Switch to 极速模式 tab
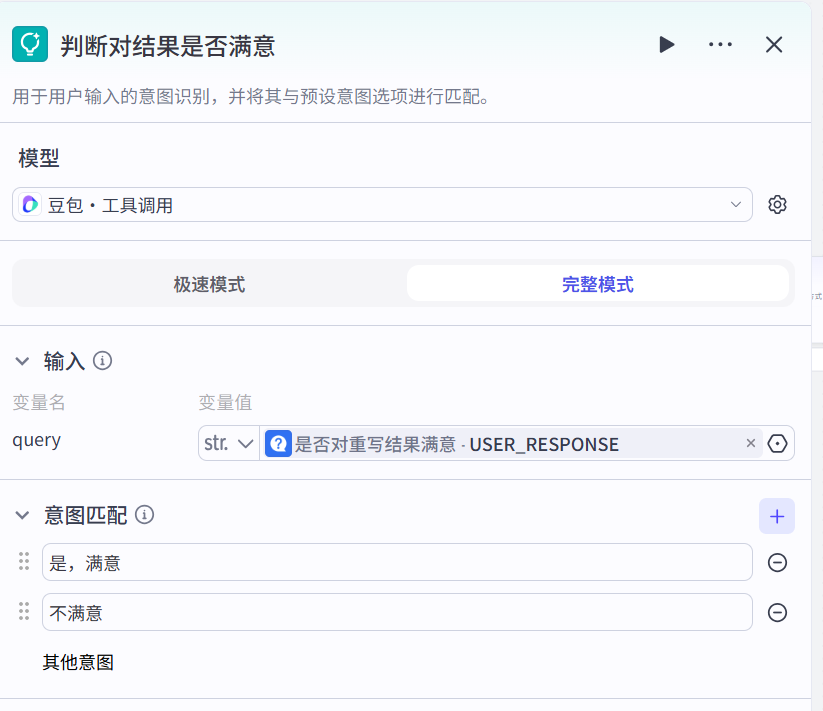823x711 pixels. pyautogui.click(x=209, y=284)
